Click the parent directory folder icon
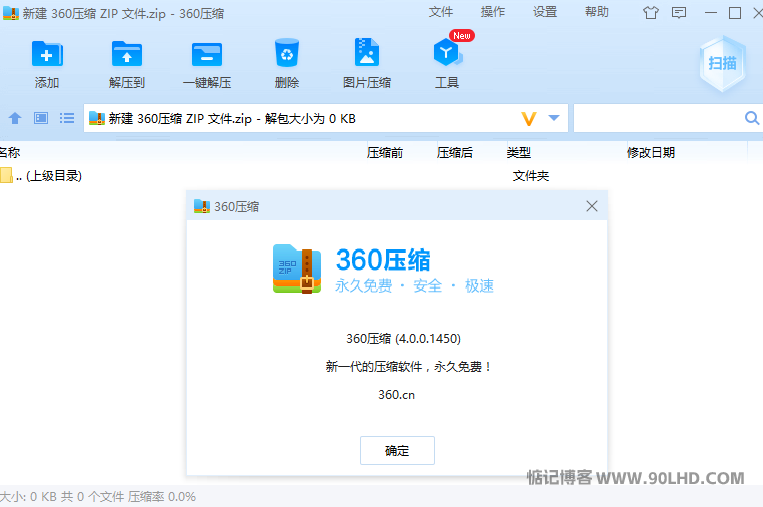This screenshot has width=763, height=507. click(6, 175)
